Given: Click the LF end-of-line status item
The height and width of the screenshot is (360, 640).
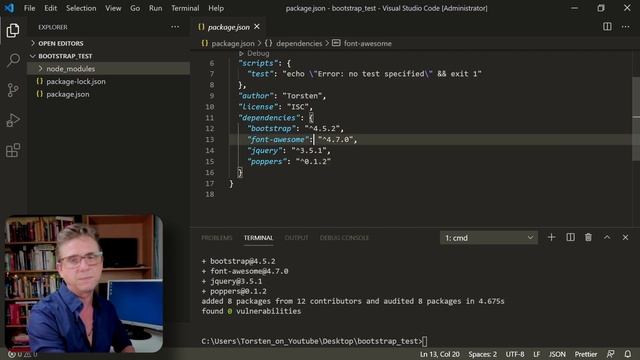Looking at the screenshot, I should pos(536,354).
